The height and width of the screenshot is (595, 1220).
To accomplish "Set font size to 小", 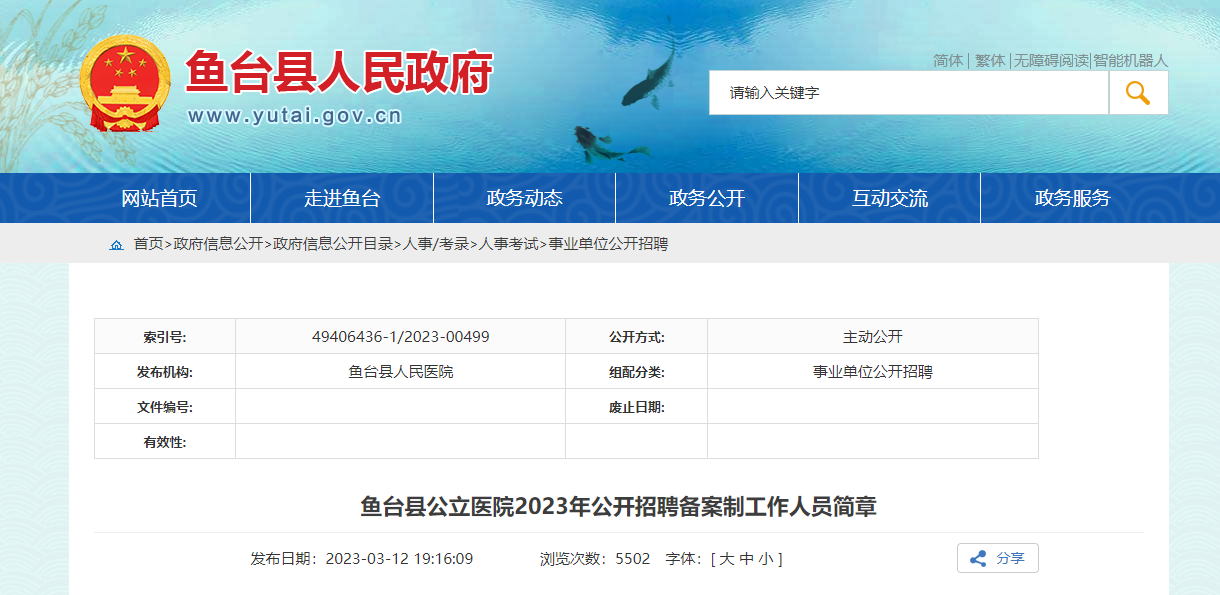I will [765, 559].
